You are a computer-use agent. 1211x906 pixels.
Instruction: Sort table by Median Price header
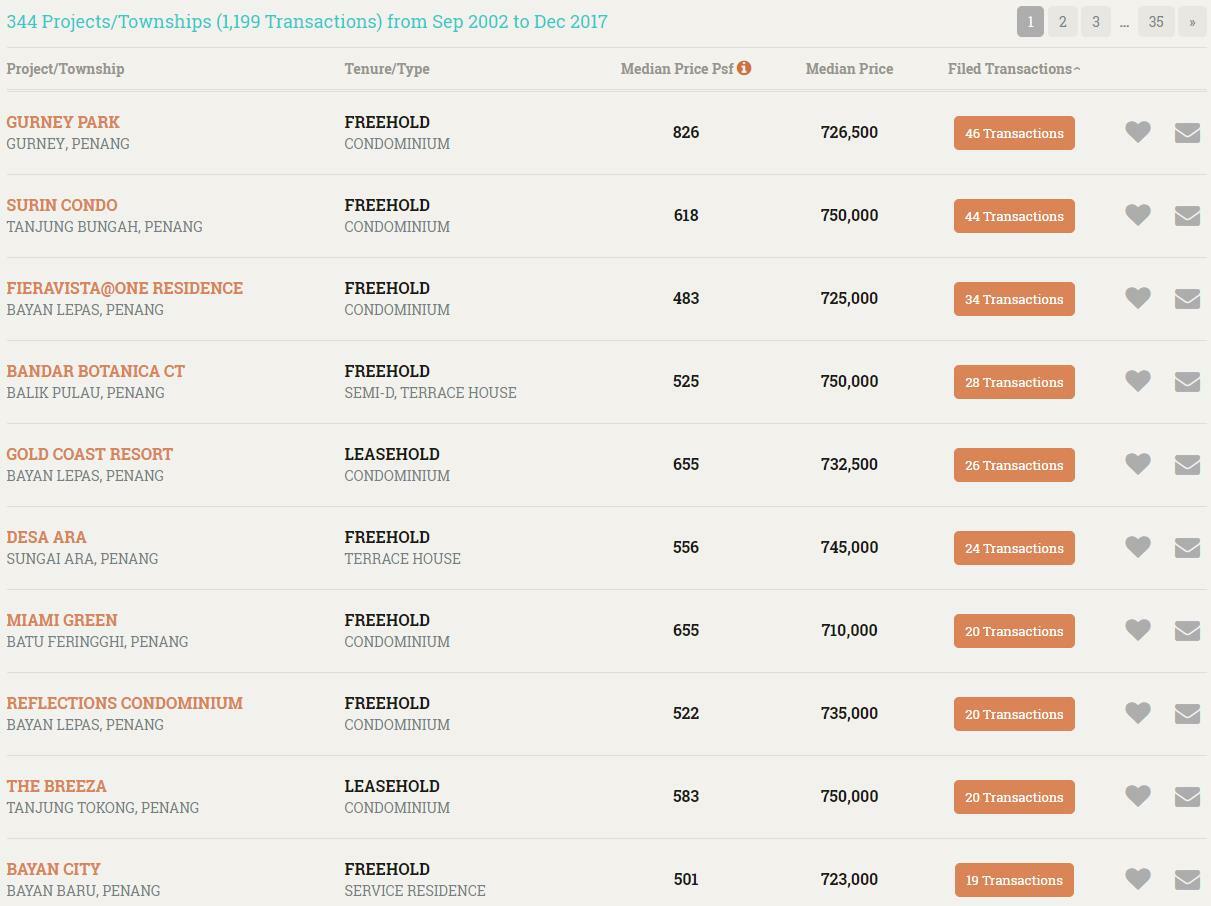(849, 69)
